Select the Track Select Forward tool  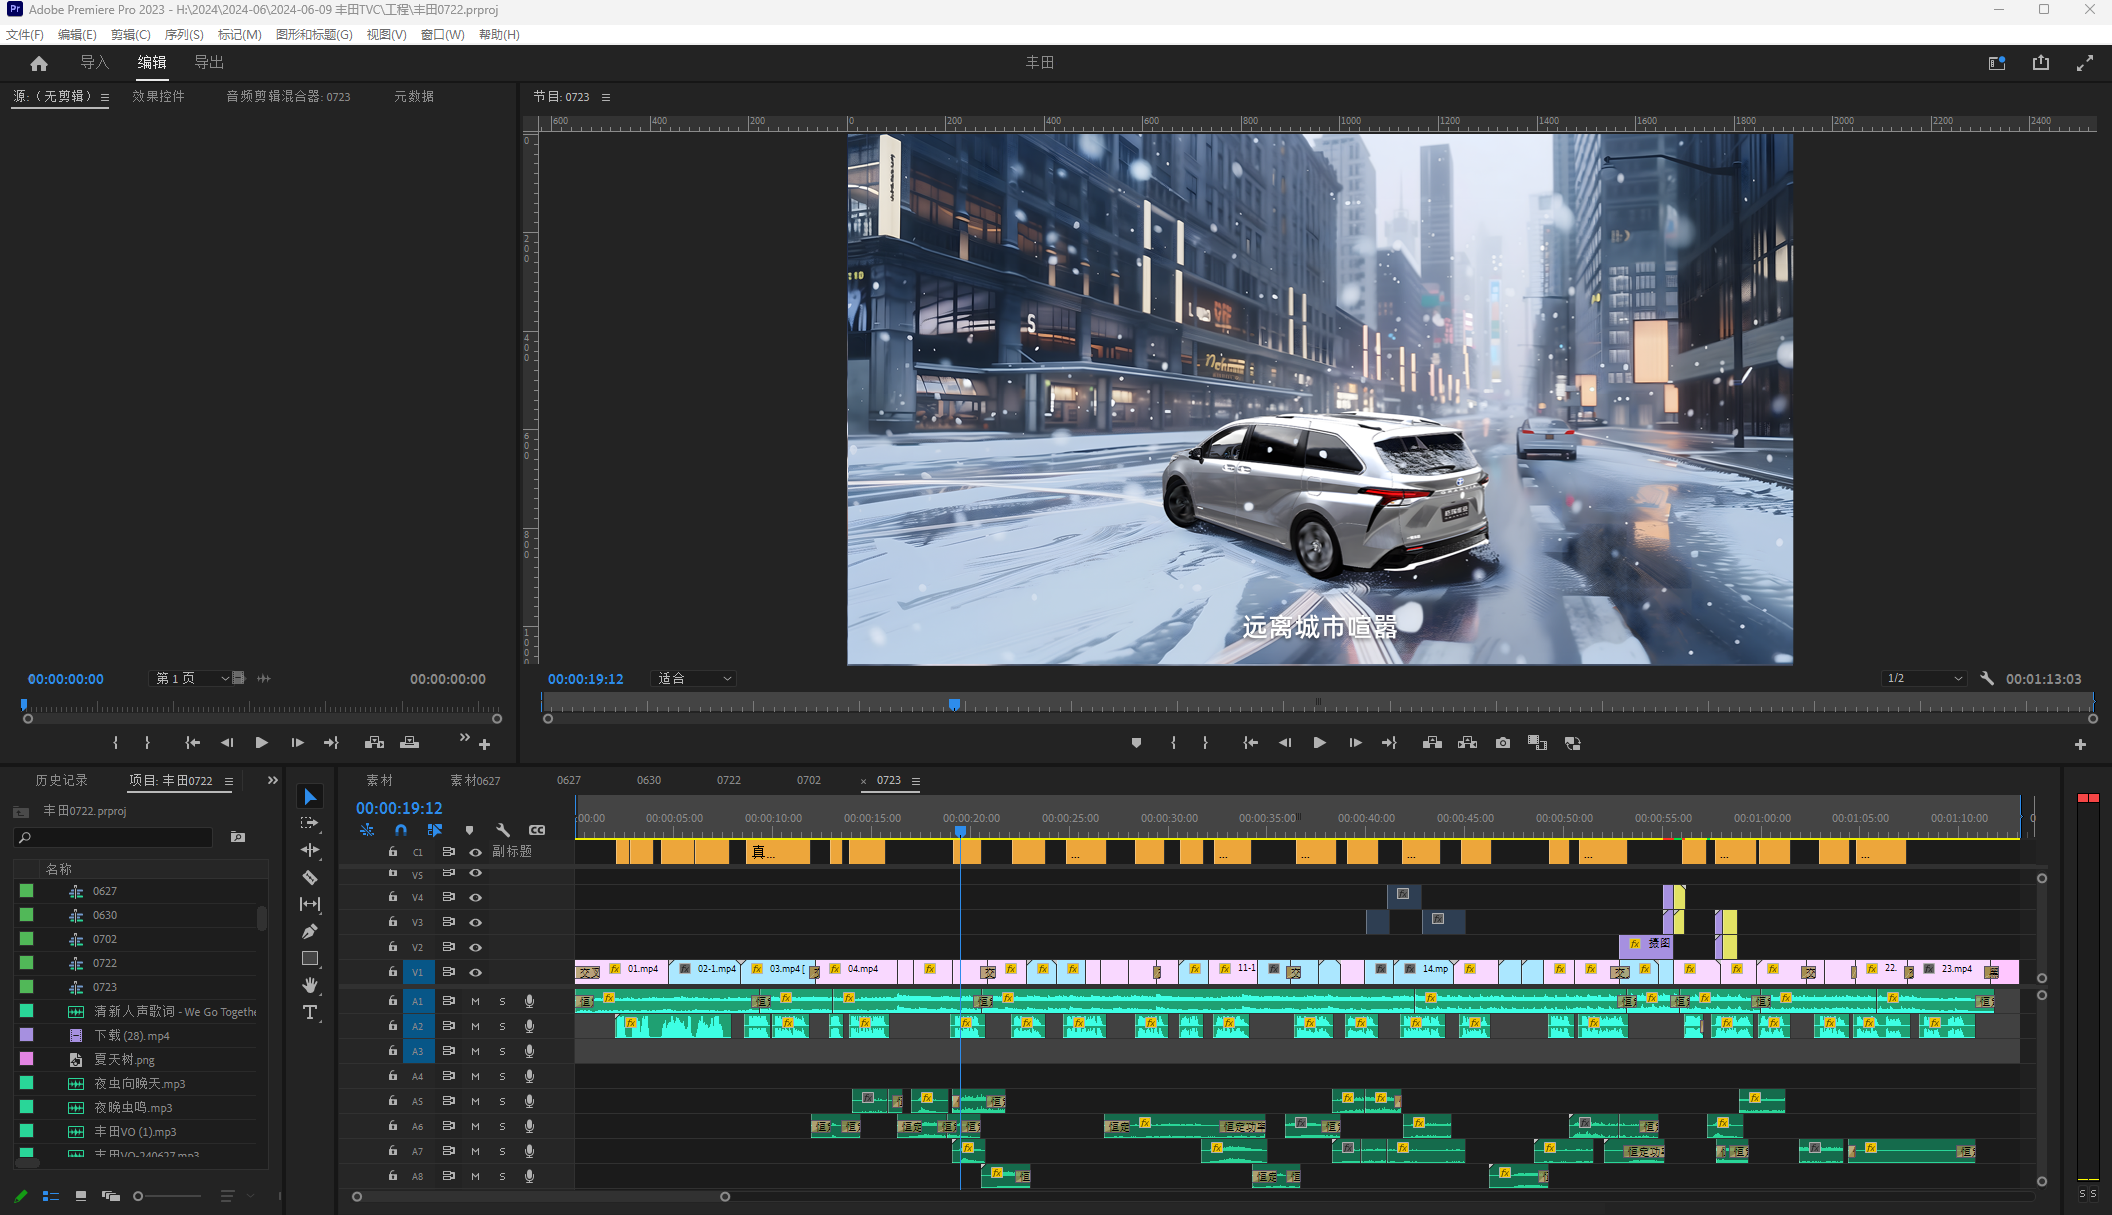pos(310,823)
